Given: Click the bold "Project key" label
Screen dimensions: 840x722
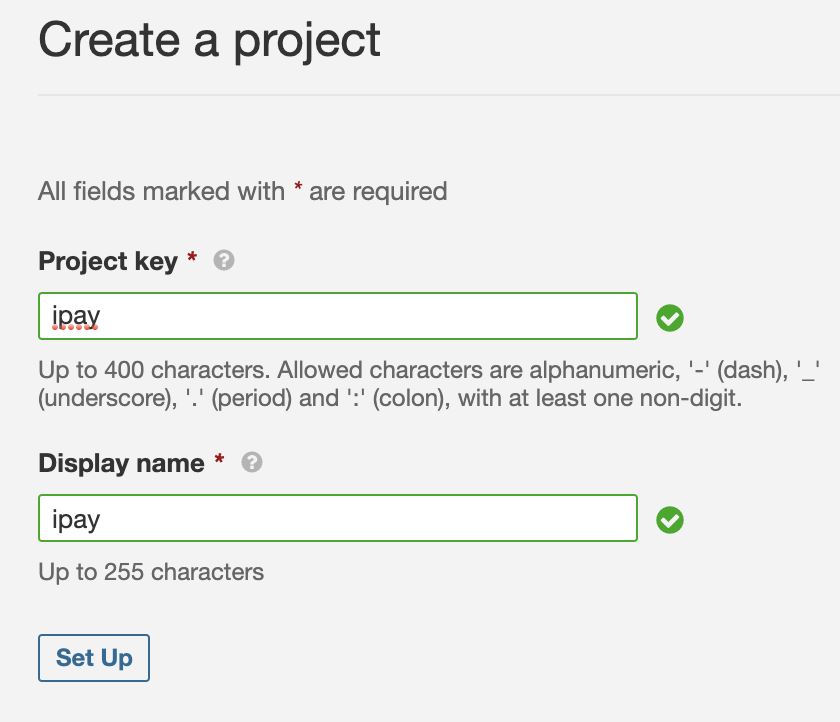Looking at the screenshot, I should (x=108, y=262).
